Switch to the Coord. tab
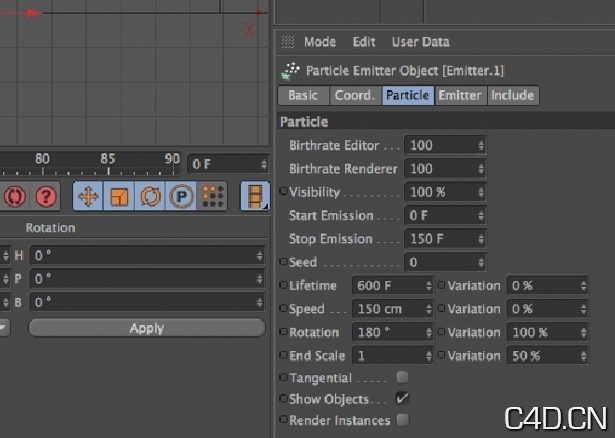Image resolution: width=615 pixels, height=438 pixels. 355,95
